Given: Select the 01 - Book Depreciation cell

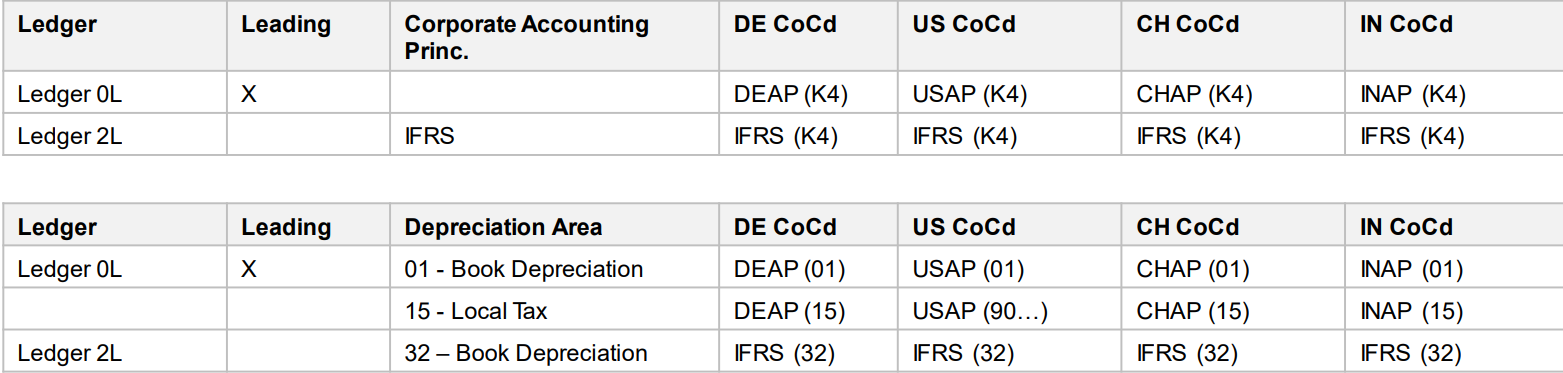Looking at the screenshot, I should tap(524, 269).
